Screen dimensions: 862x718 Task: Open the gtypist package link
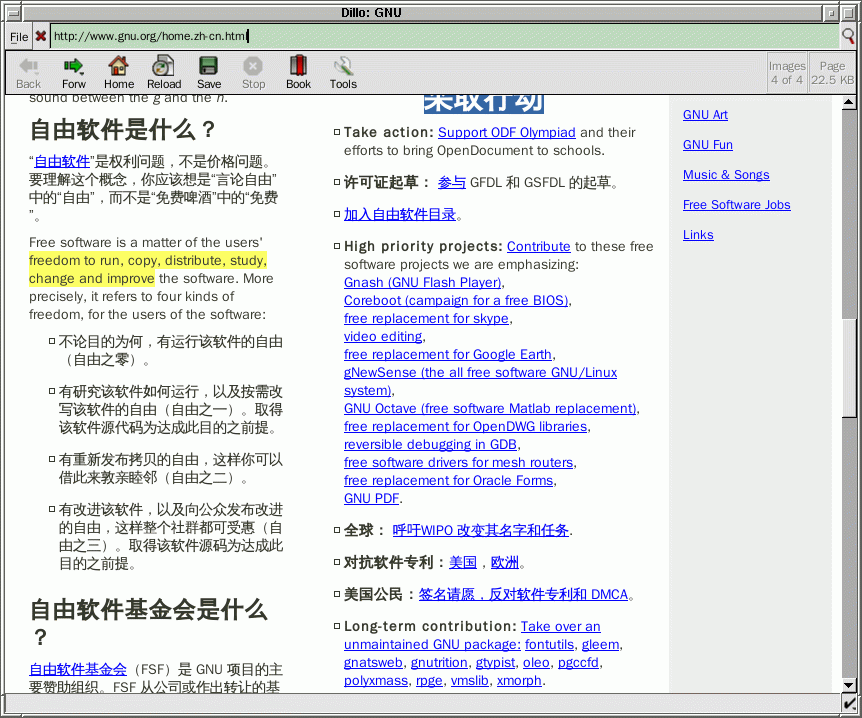[495, 663]
